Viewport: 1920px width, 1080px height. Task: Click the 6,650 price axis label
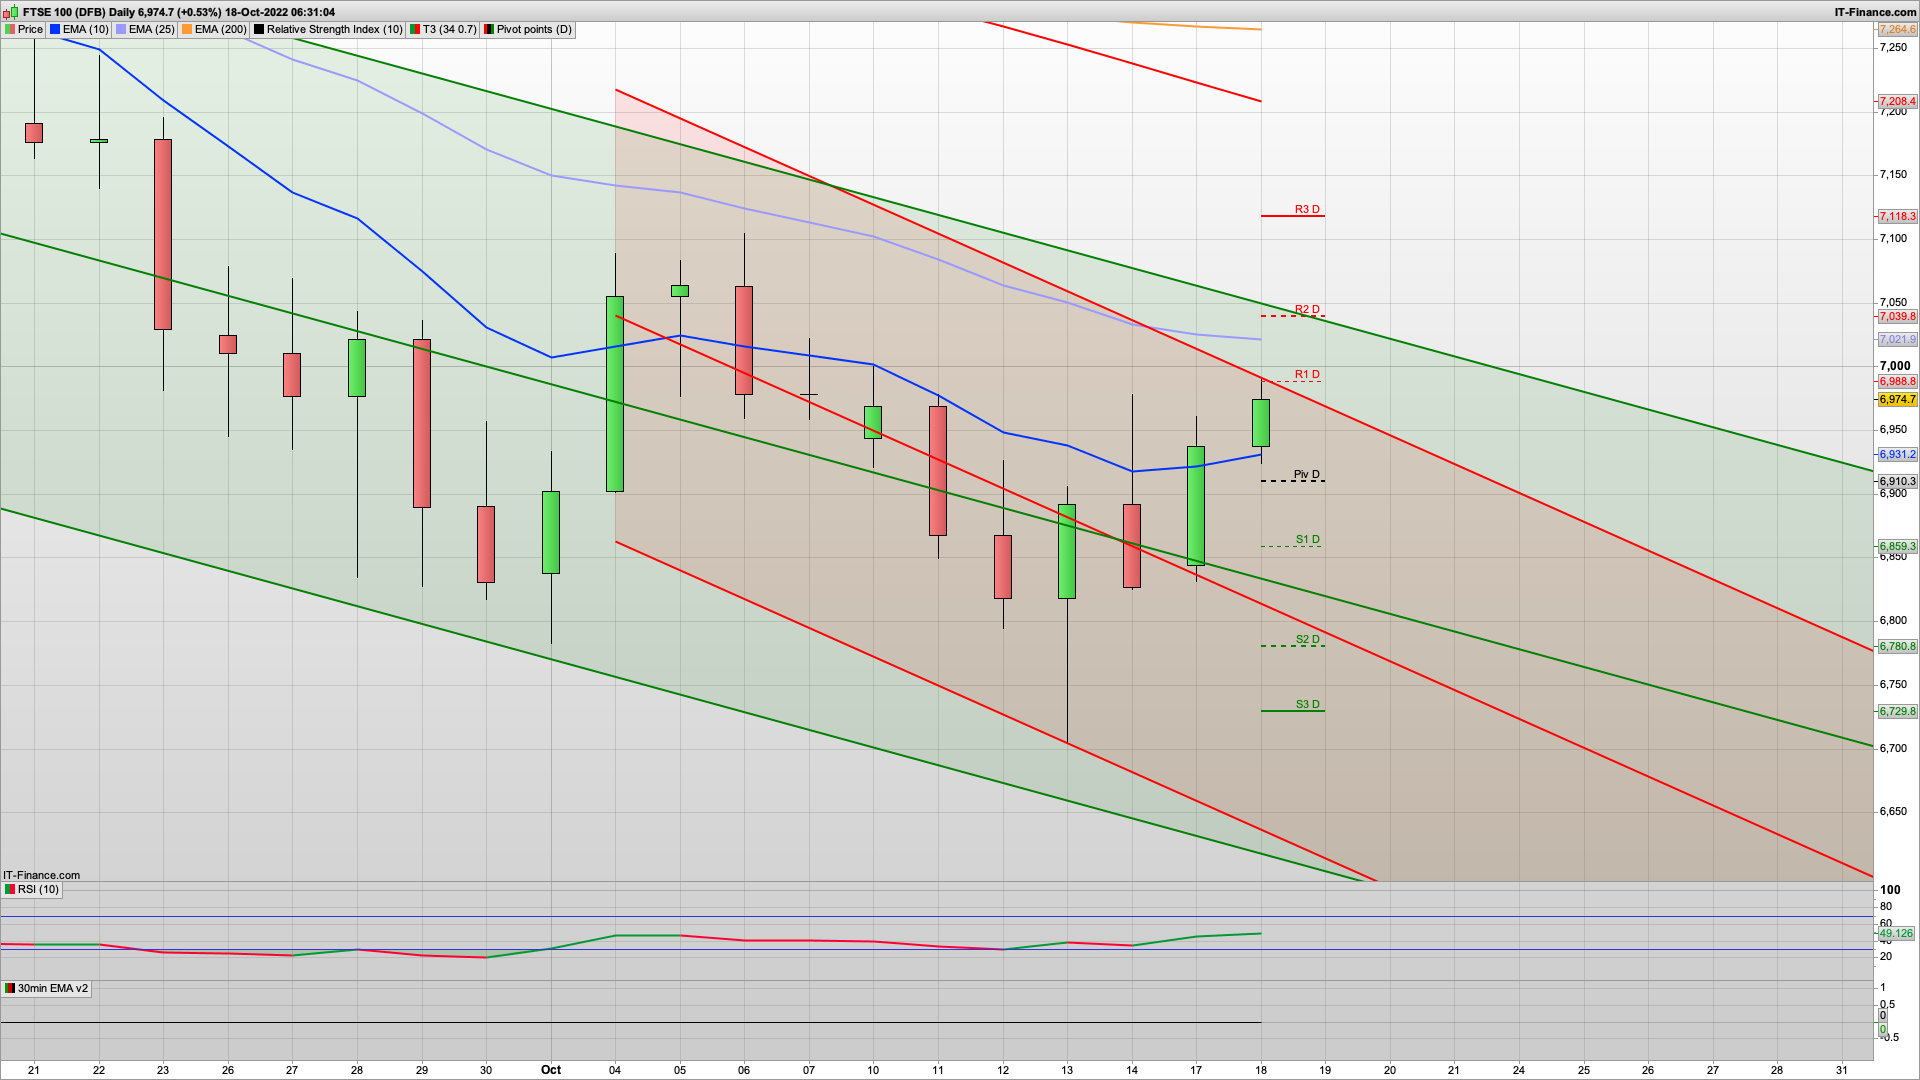click(1893, 812)
